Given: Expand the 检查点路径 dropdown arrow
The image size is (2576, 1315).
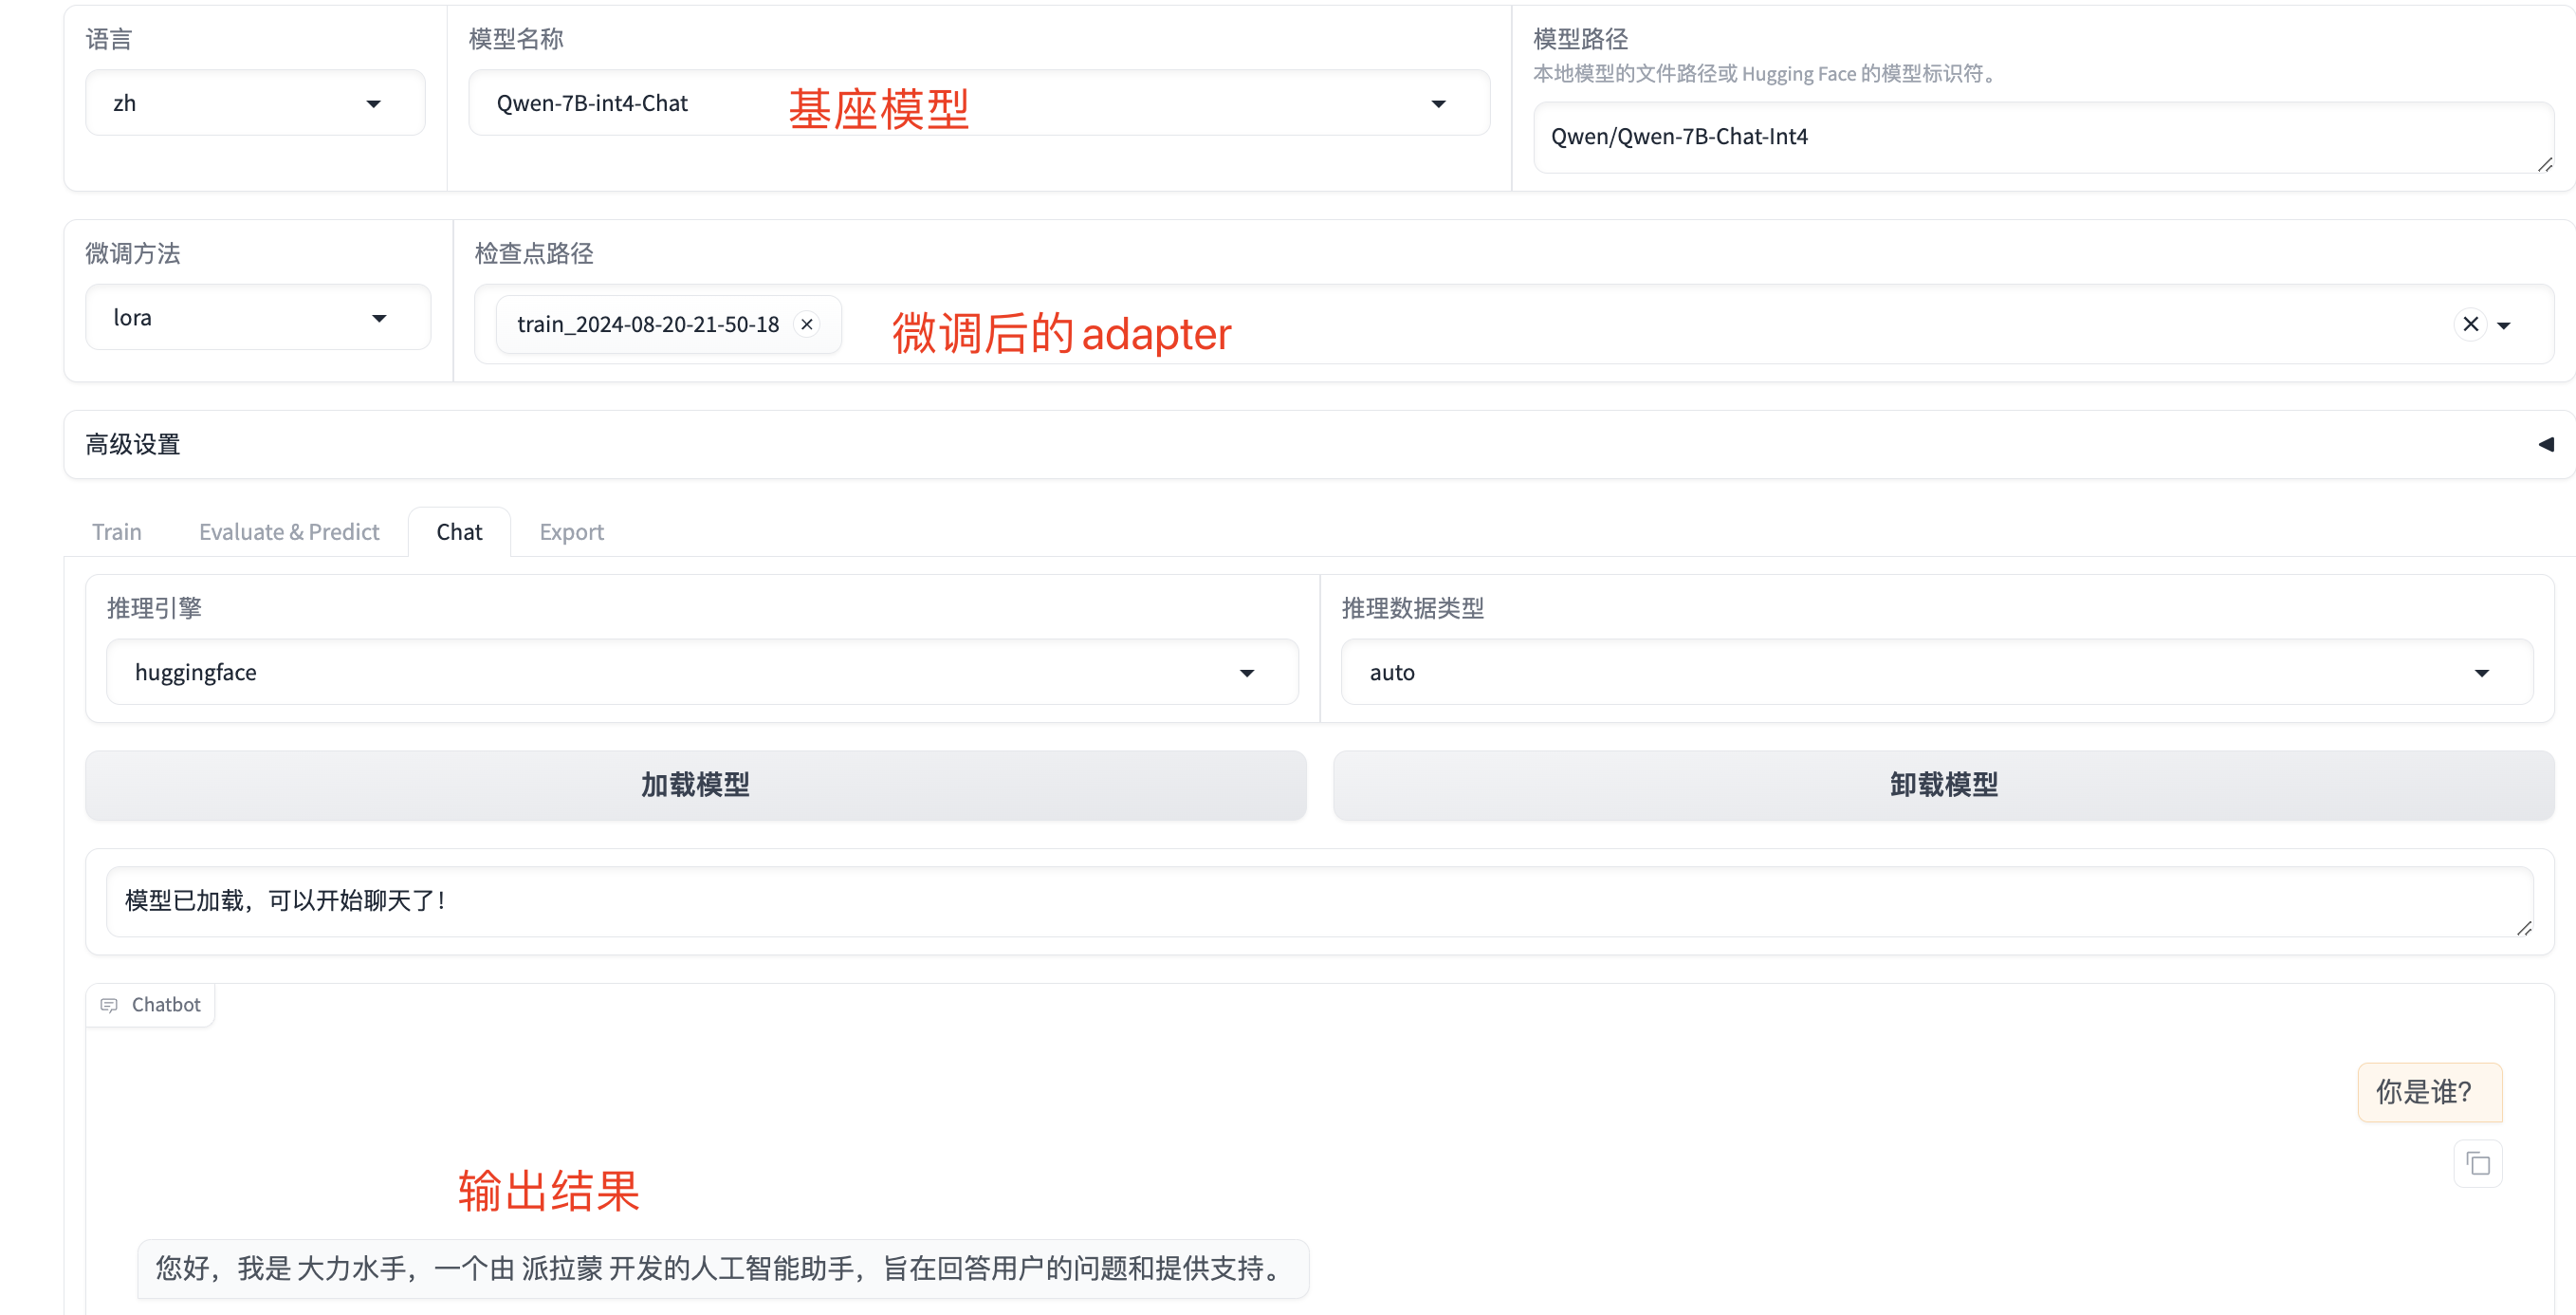Looking at the screenshot, I should point(2504,325).
